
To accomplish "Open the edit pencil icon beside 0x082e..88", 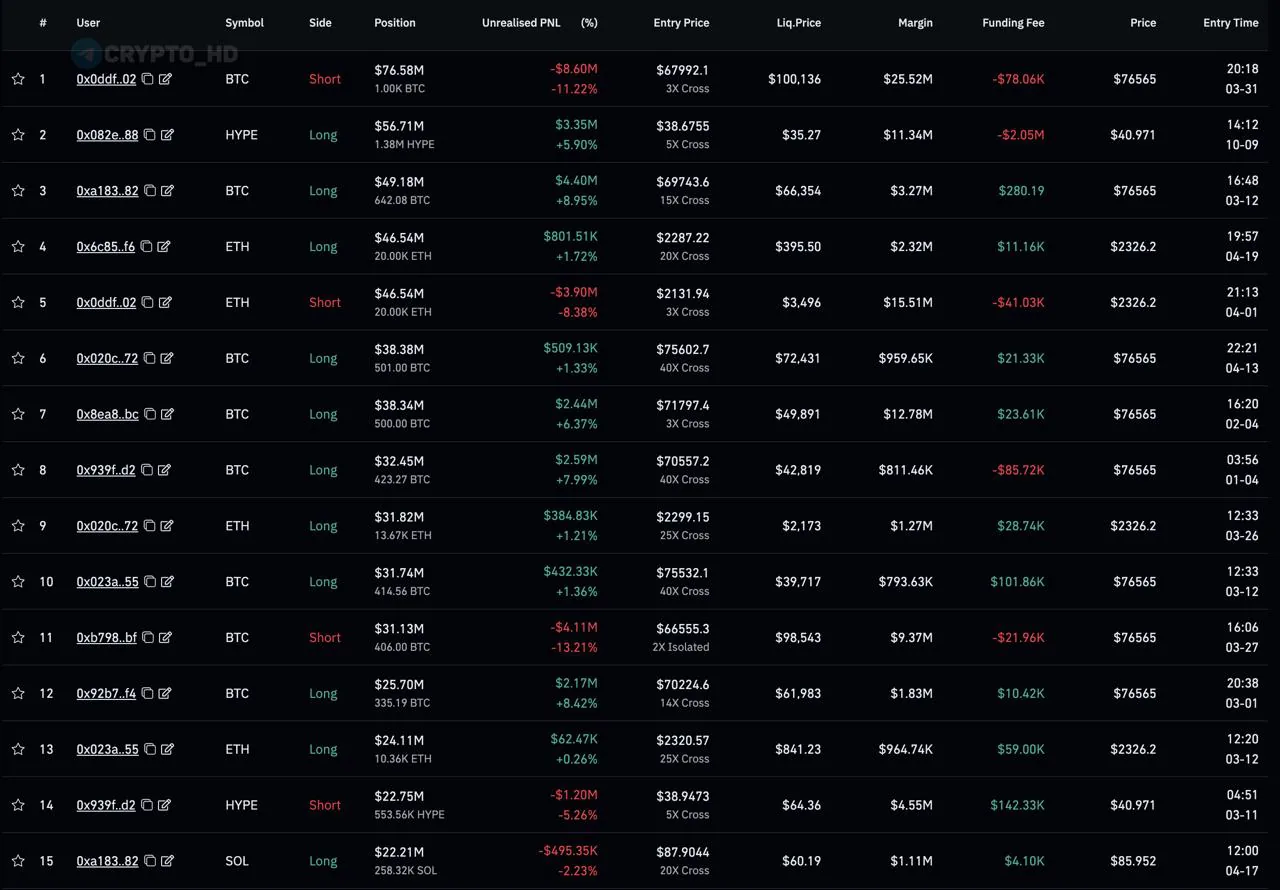I will (x=167, y=135).
